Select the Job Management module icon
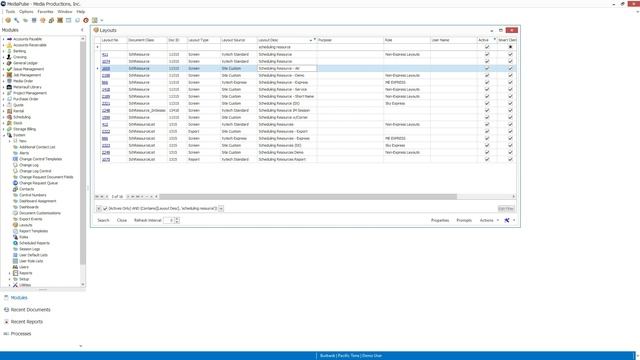This screenshot has width=640, height=360. (9, 75)
